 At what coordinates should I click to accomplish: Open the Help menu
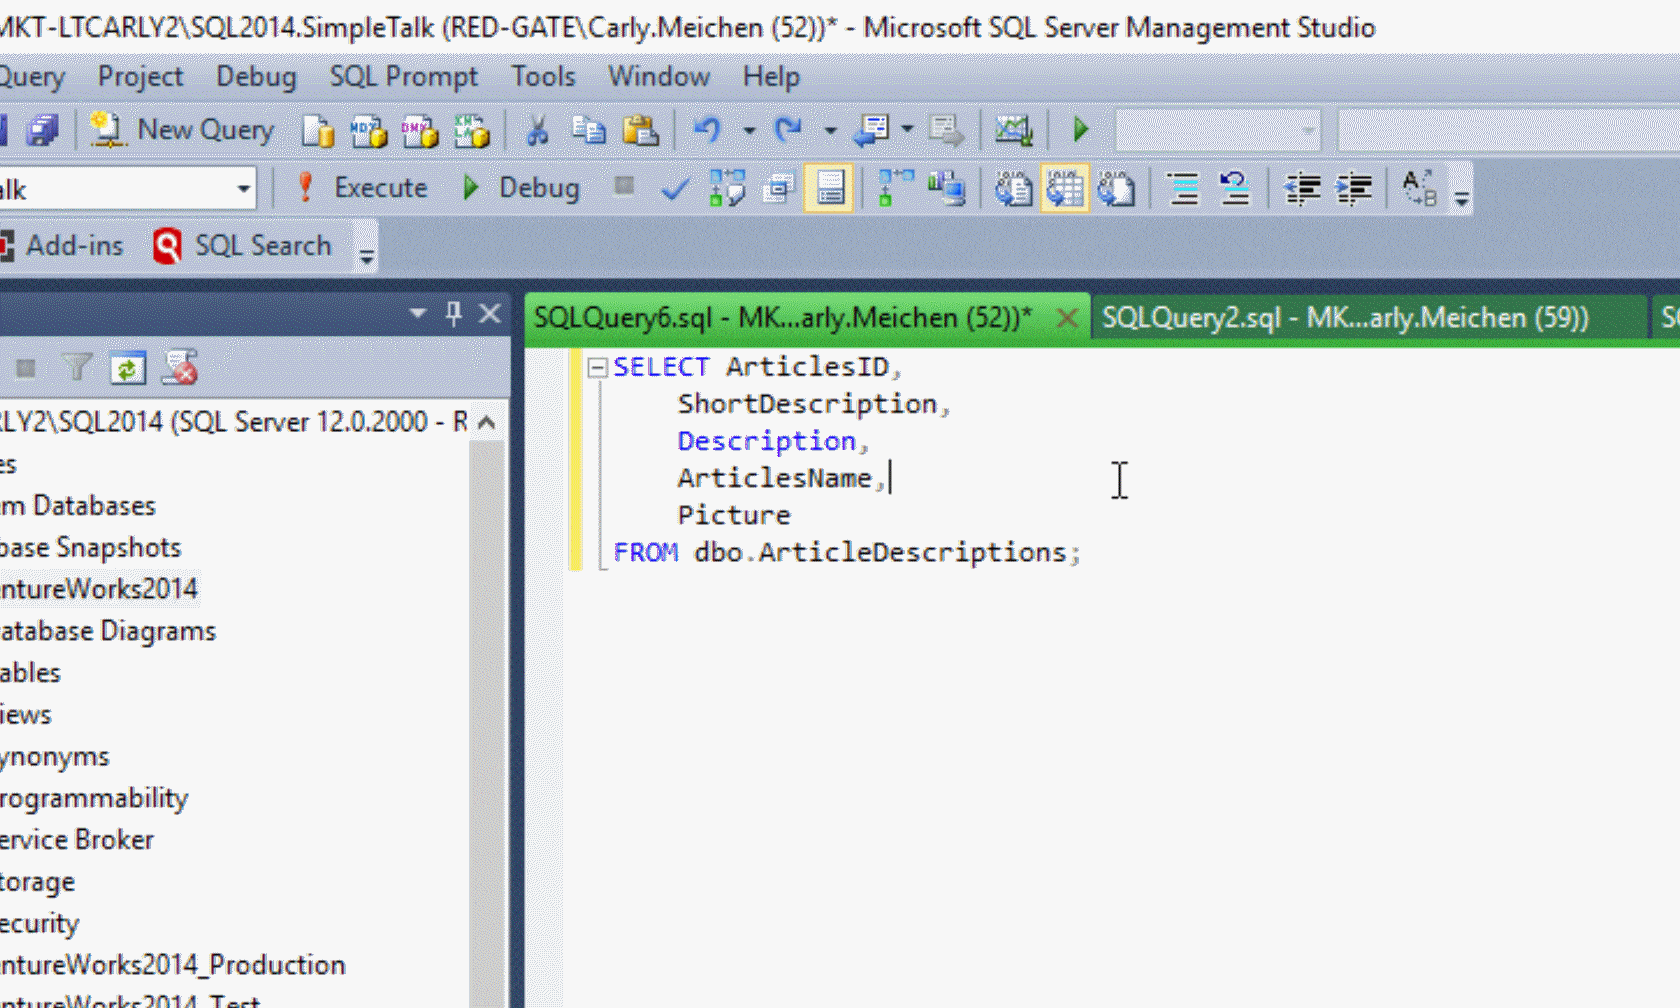[x=771, y=76]
